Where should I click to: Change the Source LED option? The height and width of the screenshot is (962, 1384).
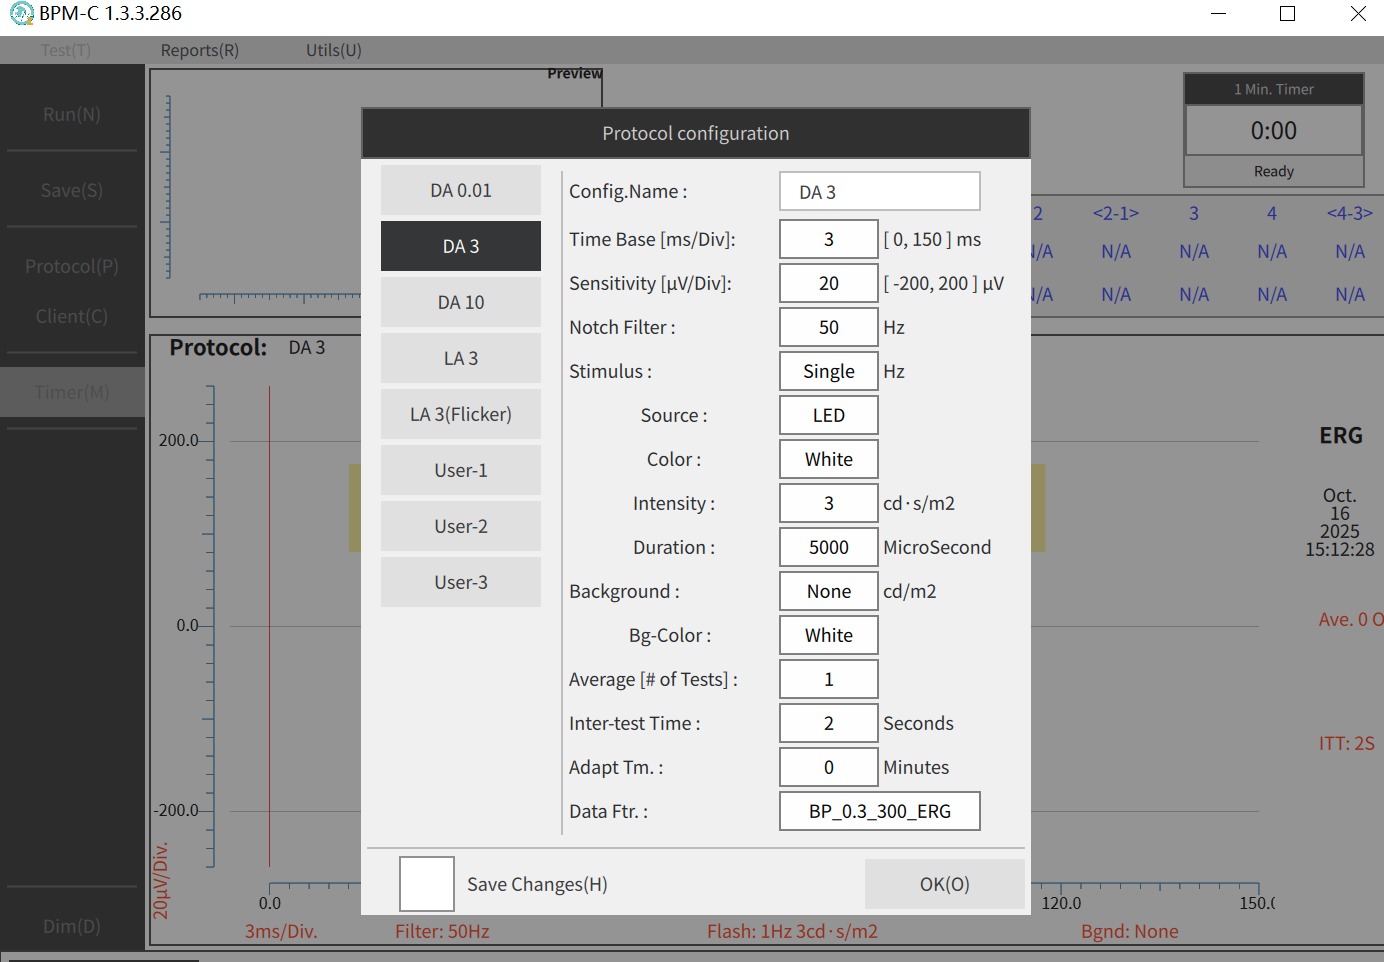(828, 415)
